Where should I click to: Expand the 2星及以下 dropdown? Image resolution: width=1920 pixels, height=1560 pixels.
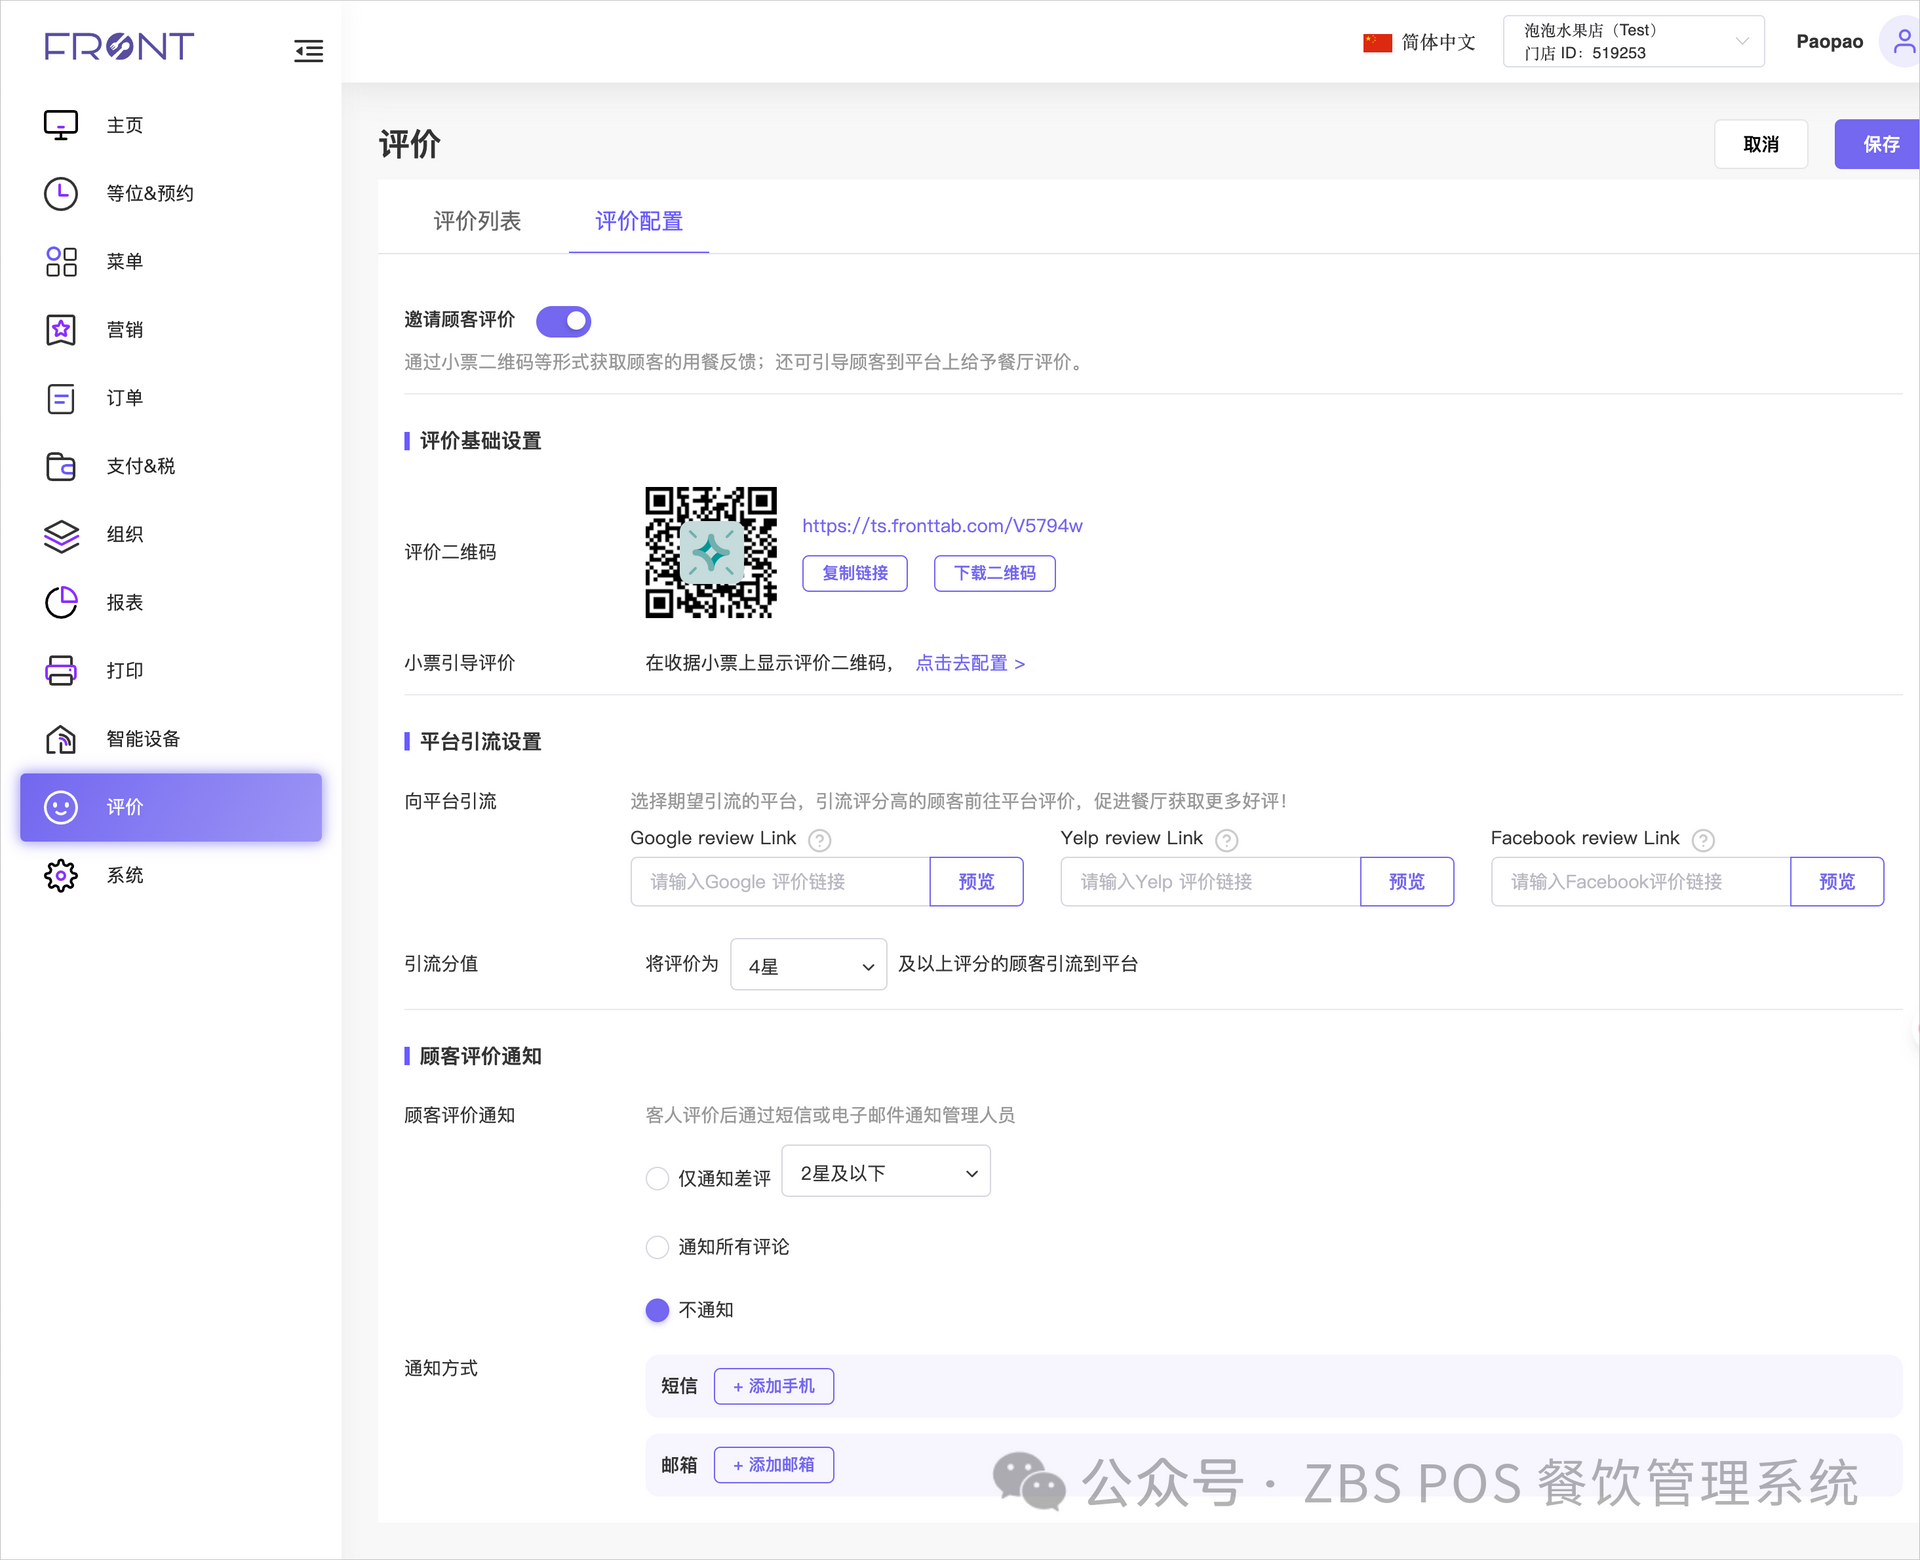click(x=886, y=1172)
